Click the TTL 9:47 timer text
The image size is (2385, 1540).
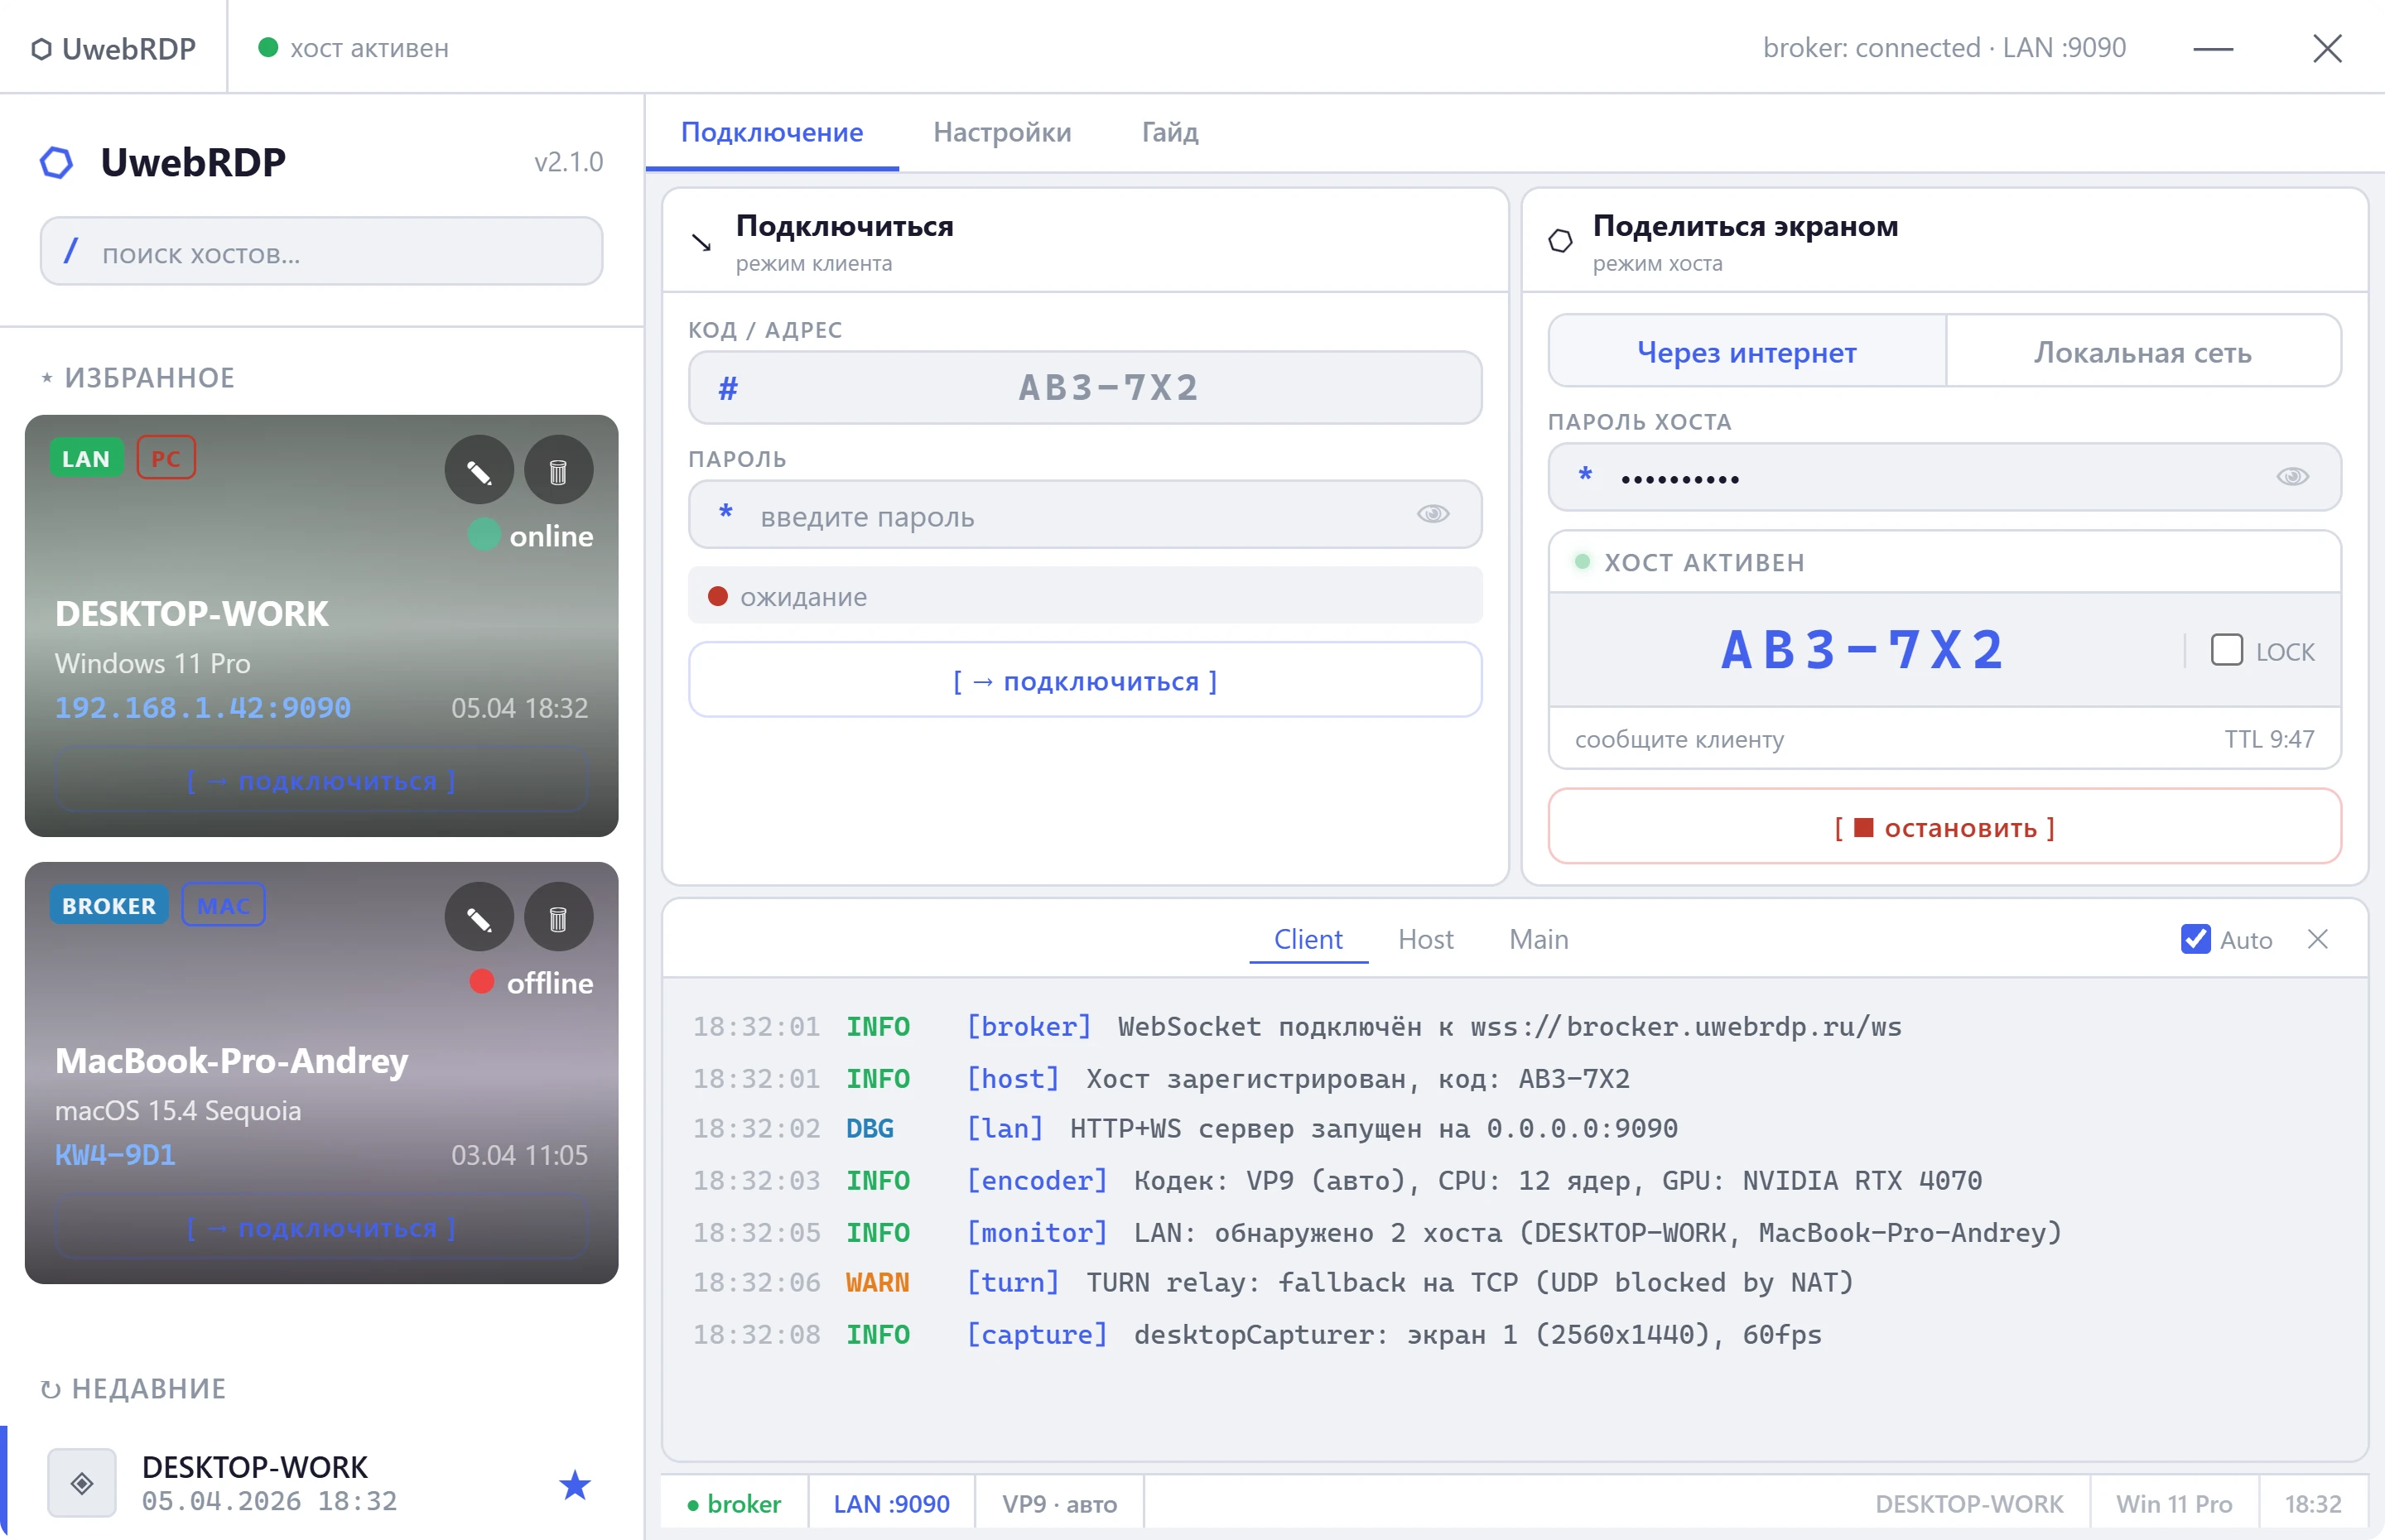(2269, 739)
